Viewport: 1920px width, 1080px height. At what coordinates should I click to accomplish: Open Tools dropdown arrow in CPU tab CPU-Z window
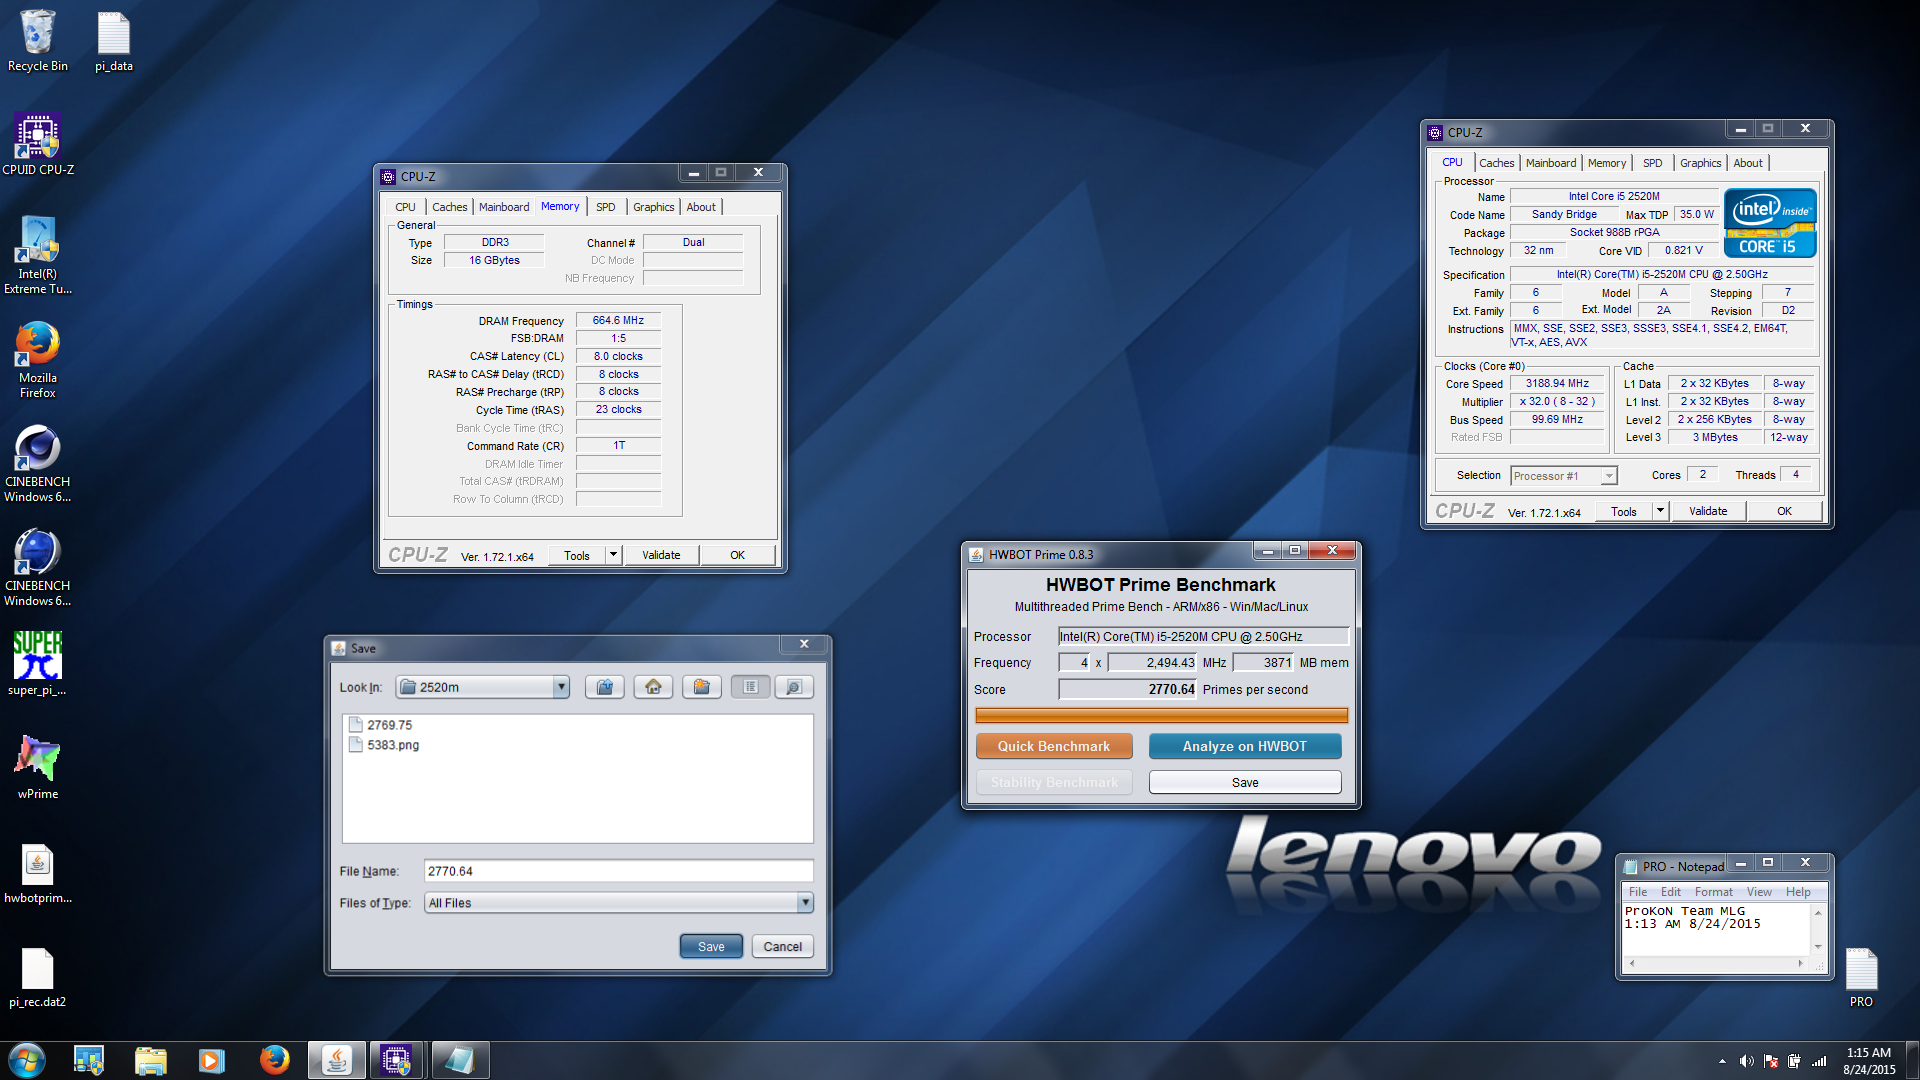click(x=1660, y=511)
